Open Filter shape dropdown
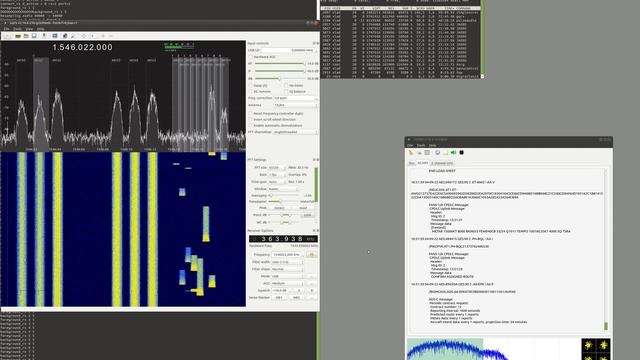The width and height of the screenshot is (640, 360). [288, 269]
